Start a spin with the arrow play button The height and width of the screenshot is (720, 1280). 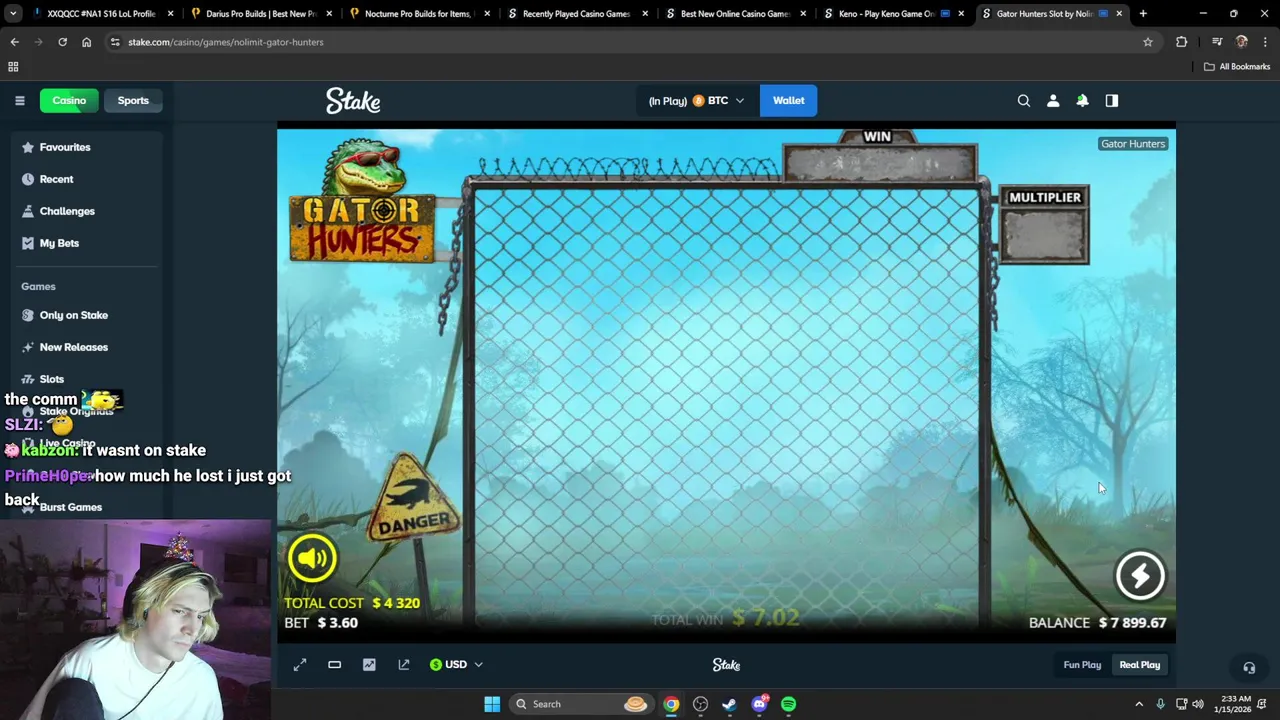point(1140,575)
